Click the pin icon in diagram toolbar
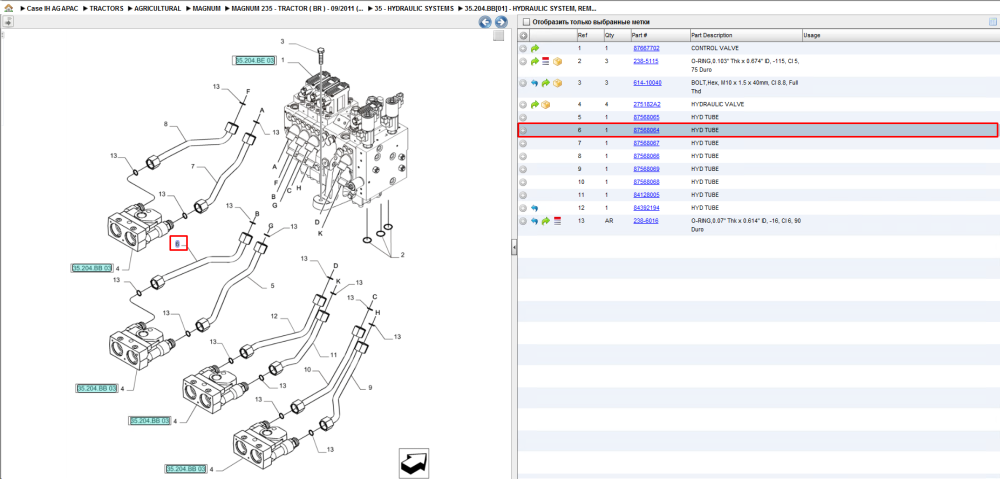Screen dimensions: 1000x479 tap(8, 22)
